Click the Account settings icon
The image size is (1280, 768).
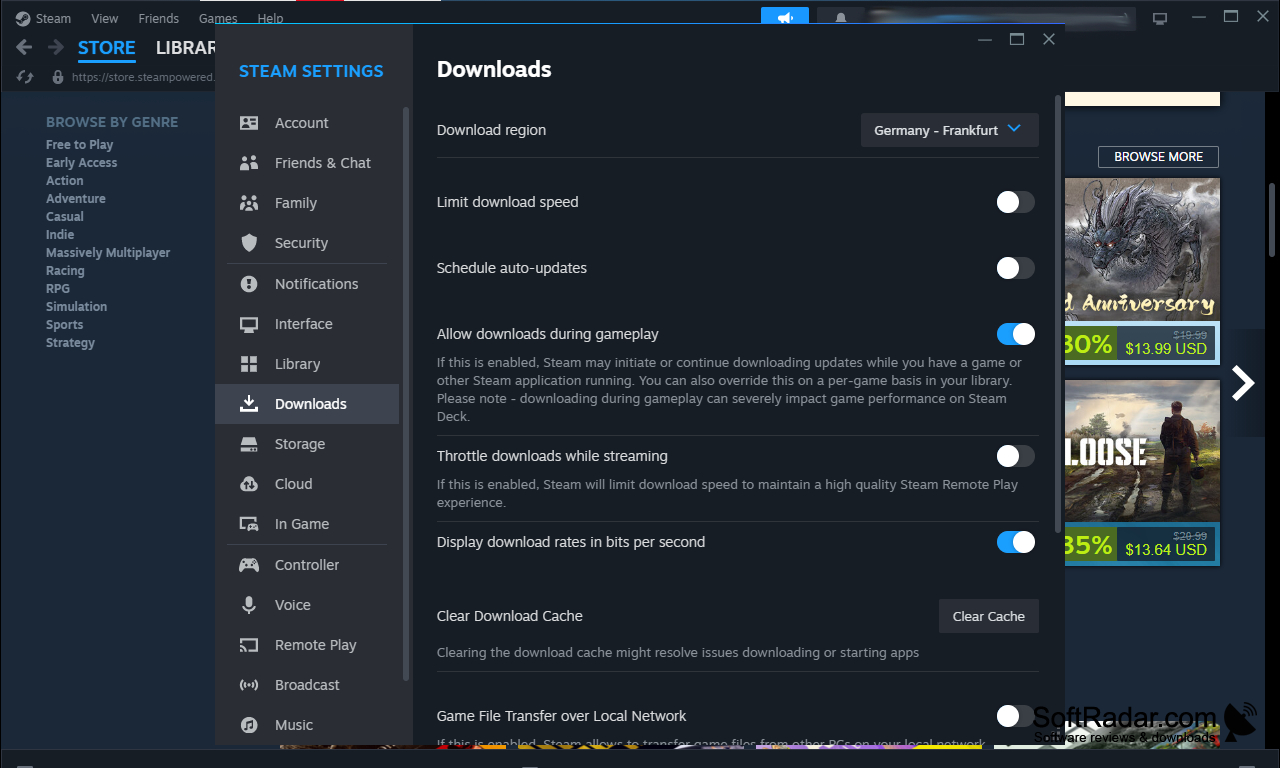tap(249, 123)
